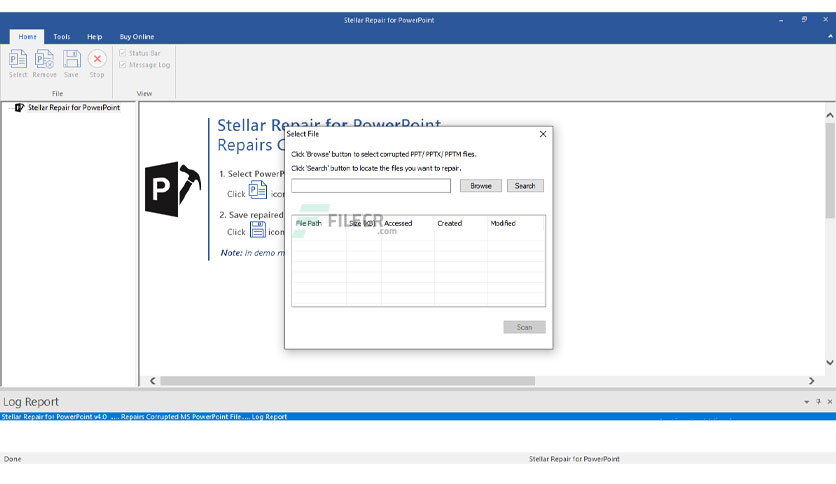Click the Size (KB) column header
Image resolution: width=836 pixels, height=484 pixels.
tap(363, 223)
